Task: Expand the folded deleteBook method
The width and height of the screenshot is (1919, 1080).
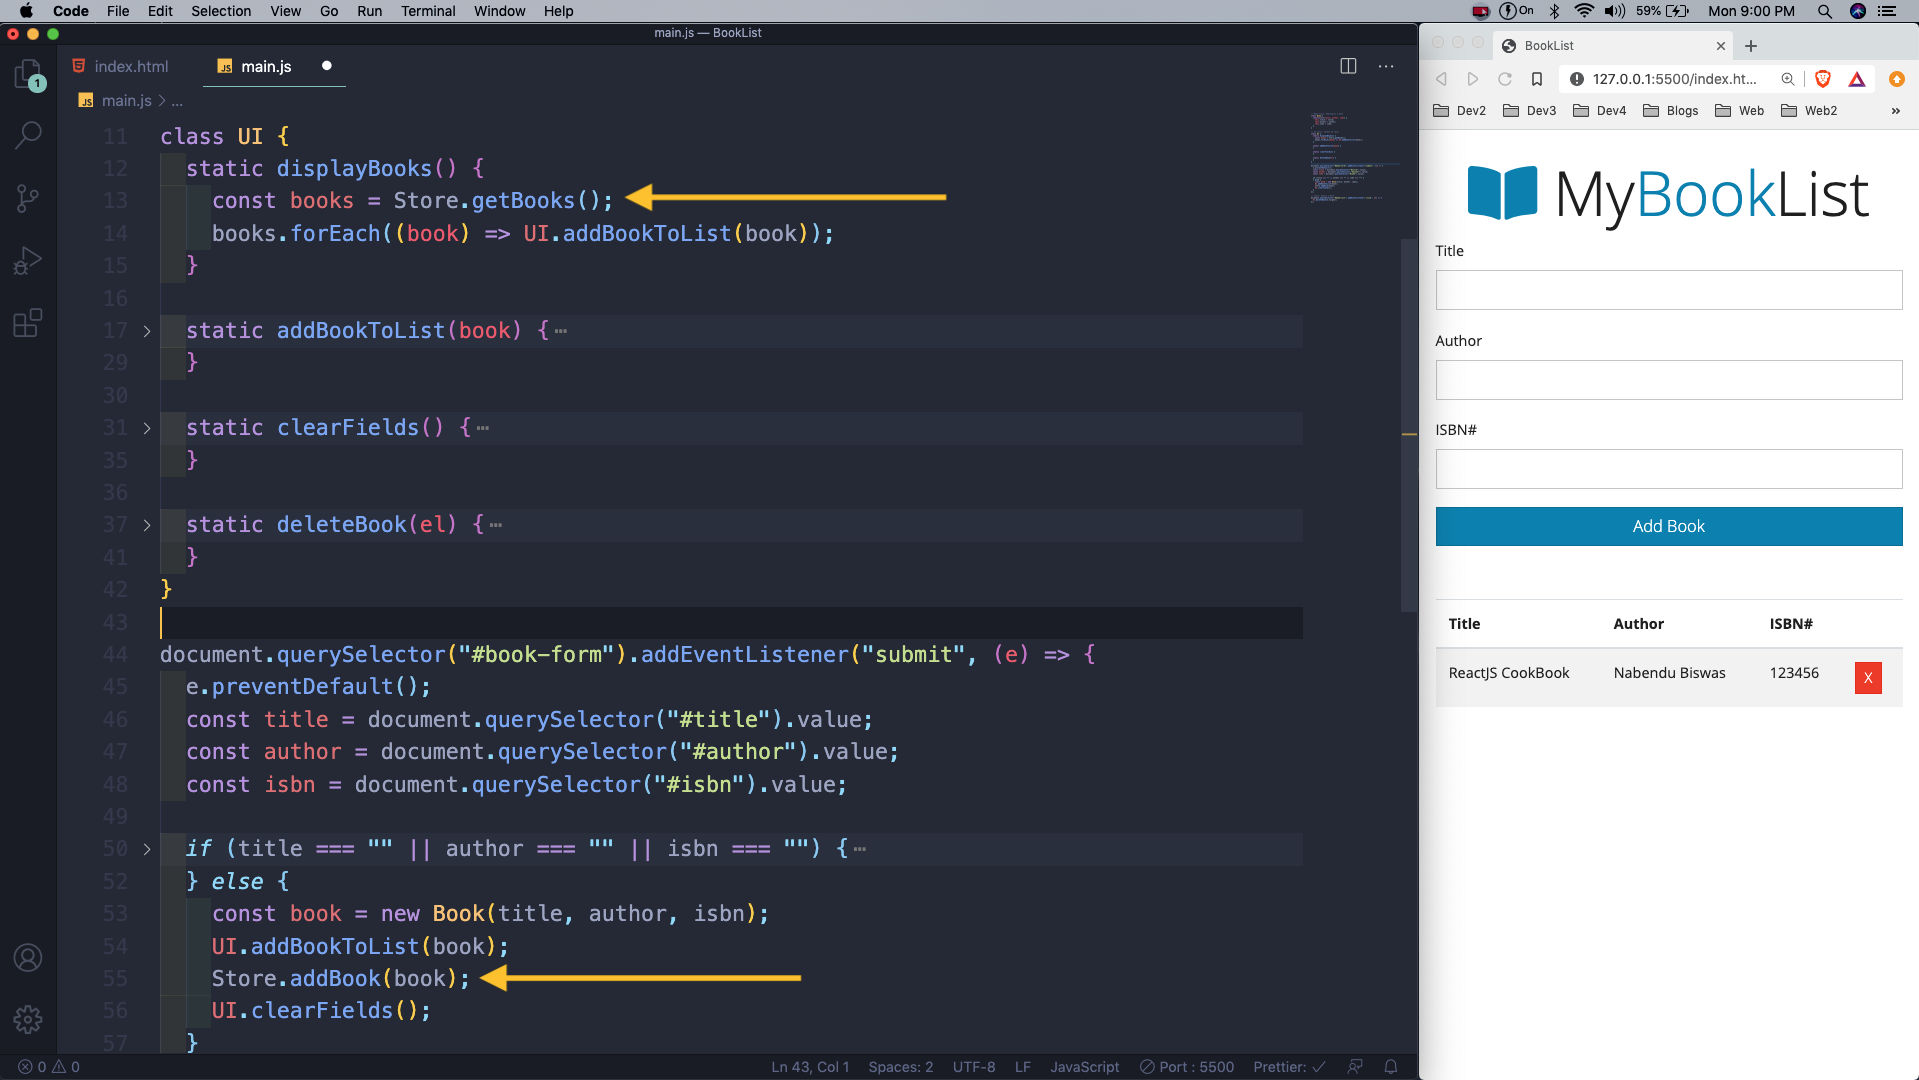Action: tap(147, 525)
